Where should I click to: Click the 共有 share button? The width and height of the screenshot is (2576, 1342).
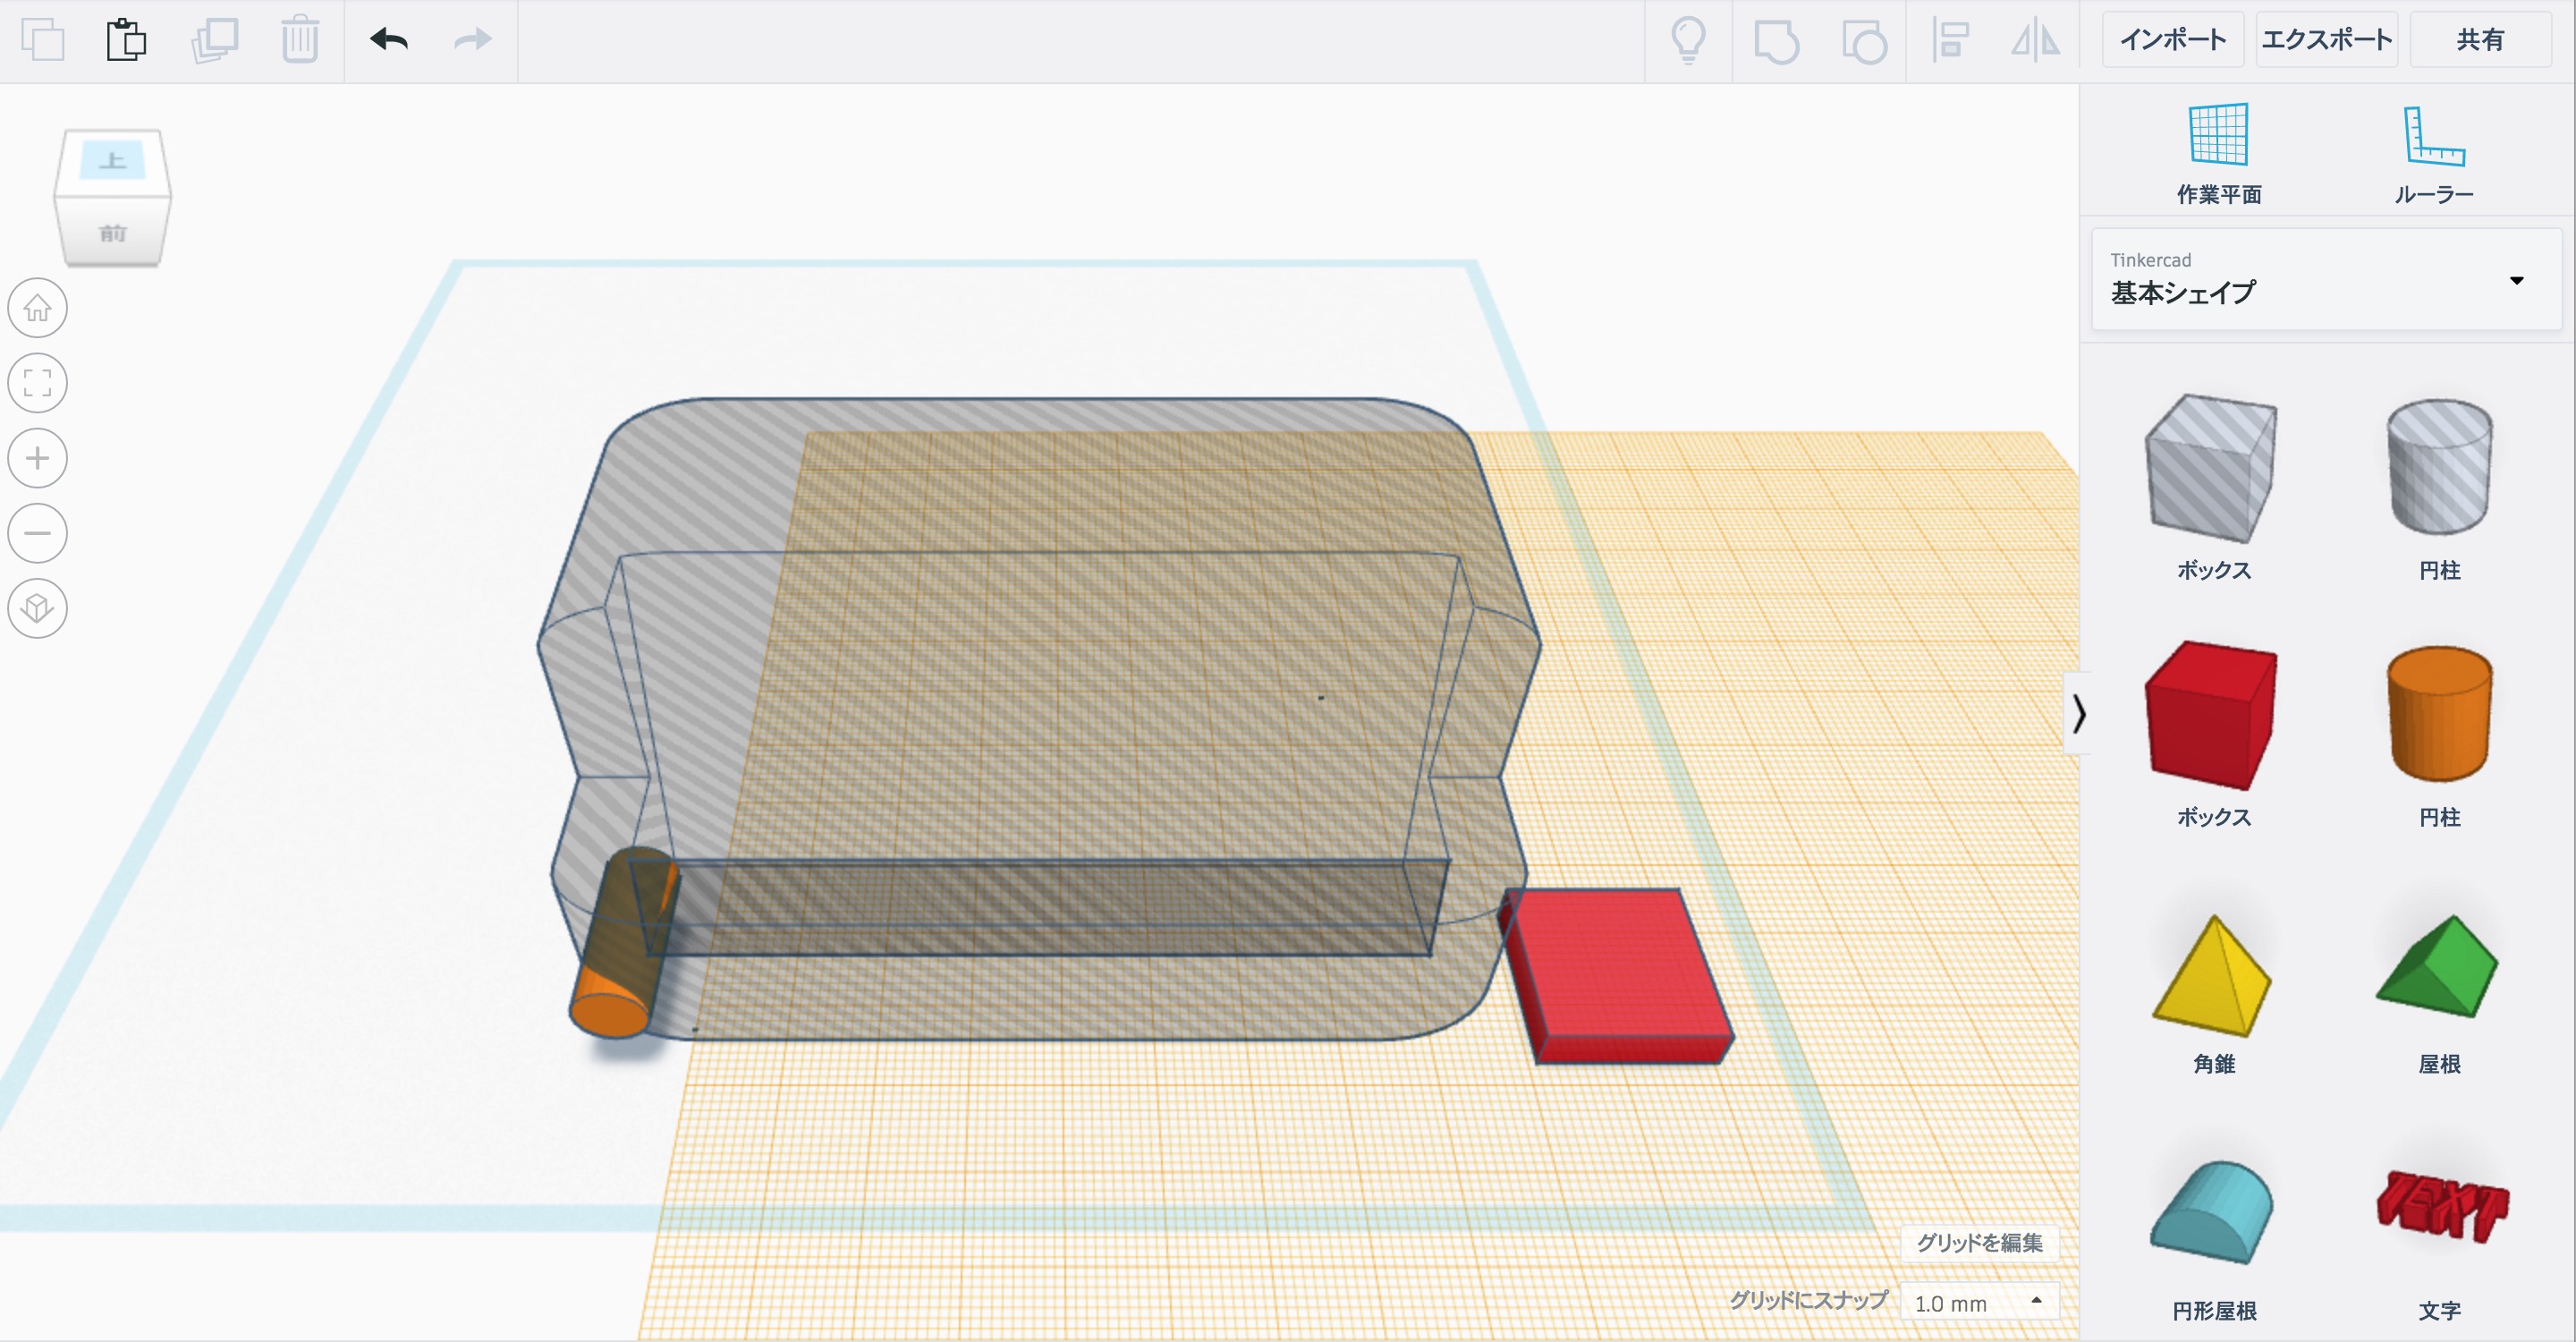pos(2479,40)
